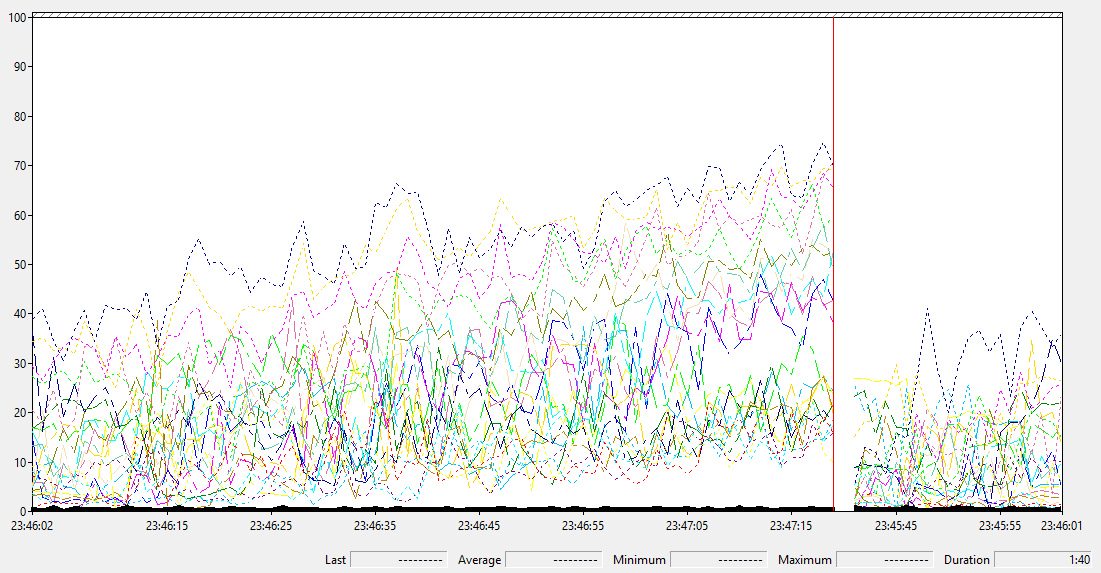Click the Average value field

(x=553, y=560)
